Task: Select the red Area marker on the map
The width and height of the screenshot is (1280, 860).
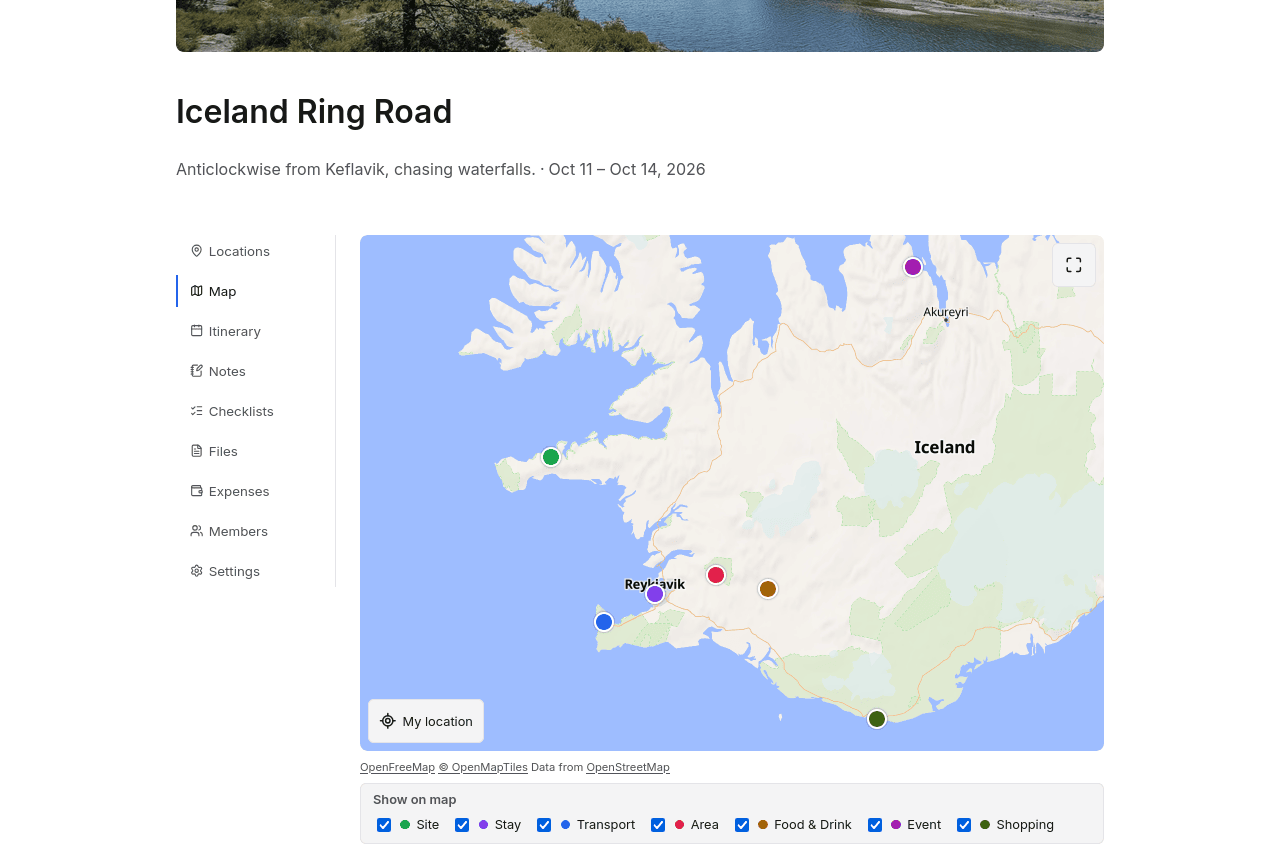Action: click(x=716, y=575)
